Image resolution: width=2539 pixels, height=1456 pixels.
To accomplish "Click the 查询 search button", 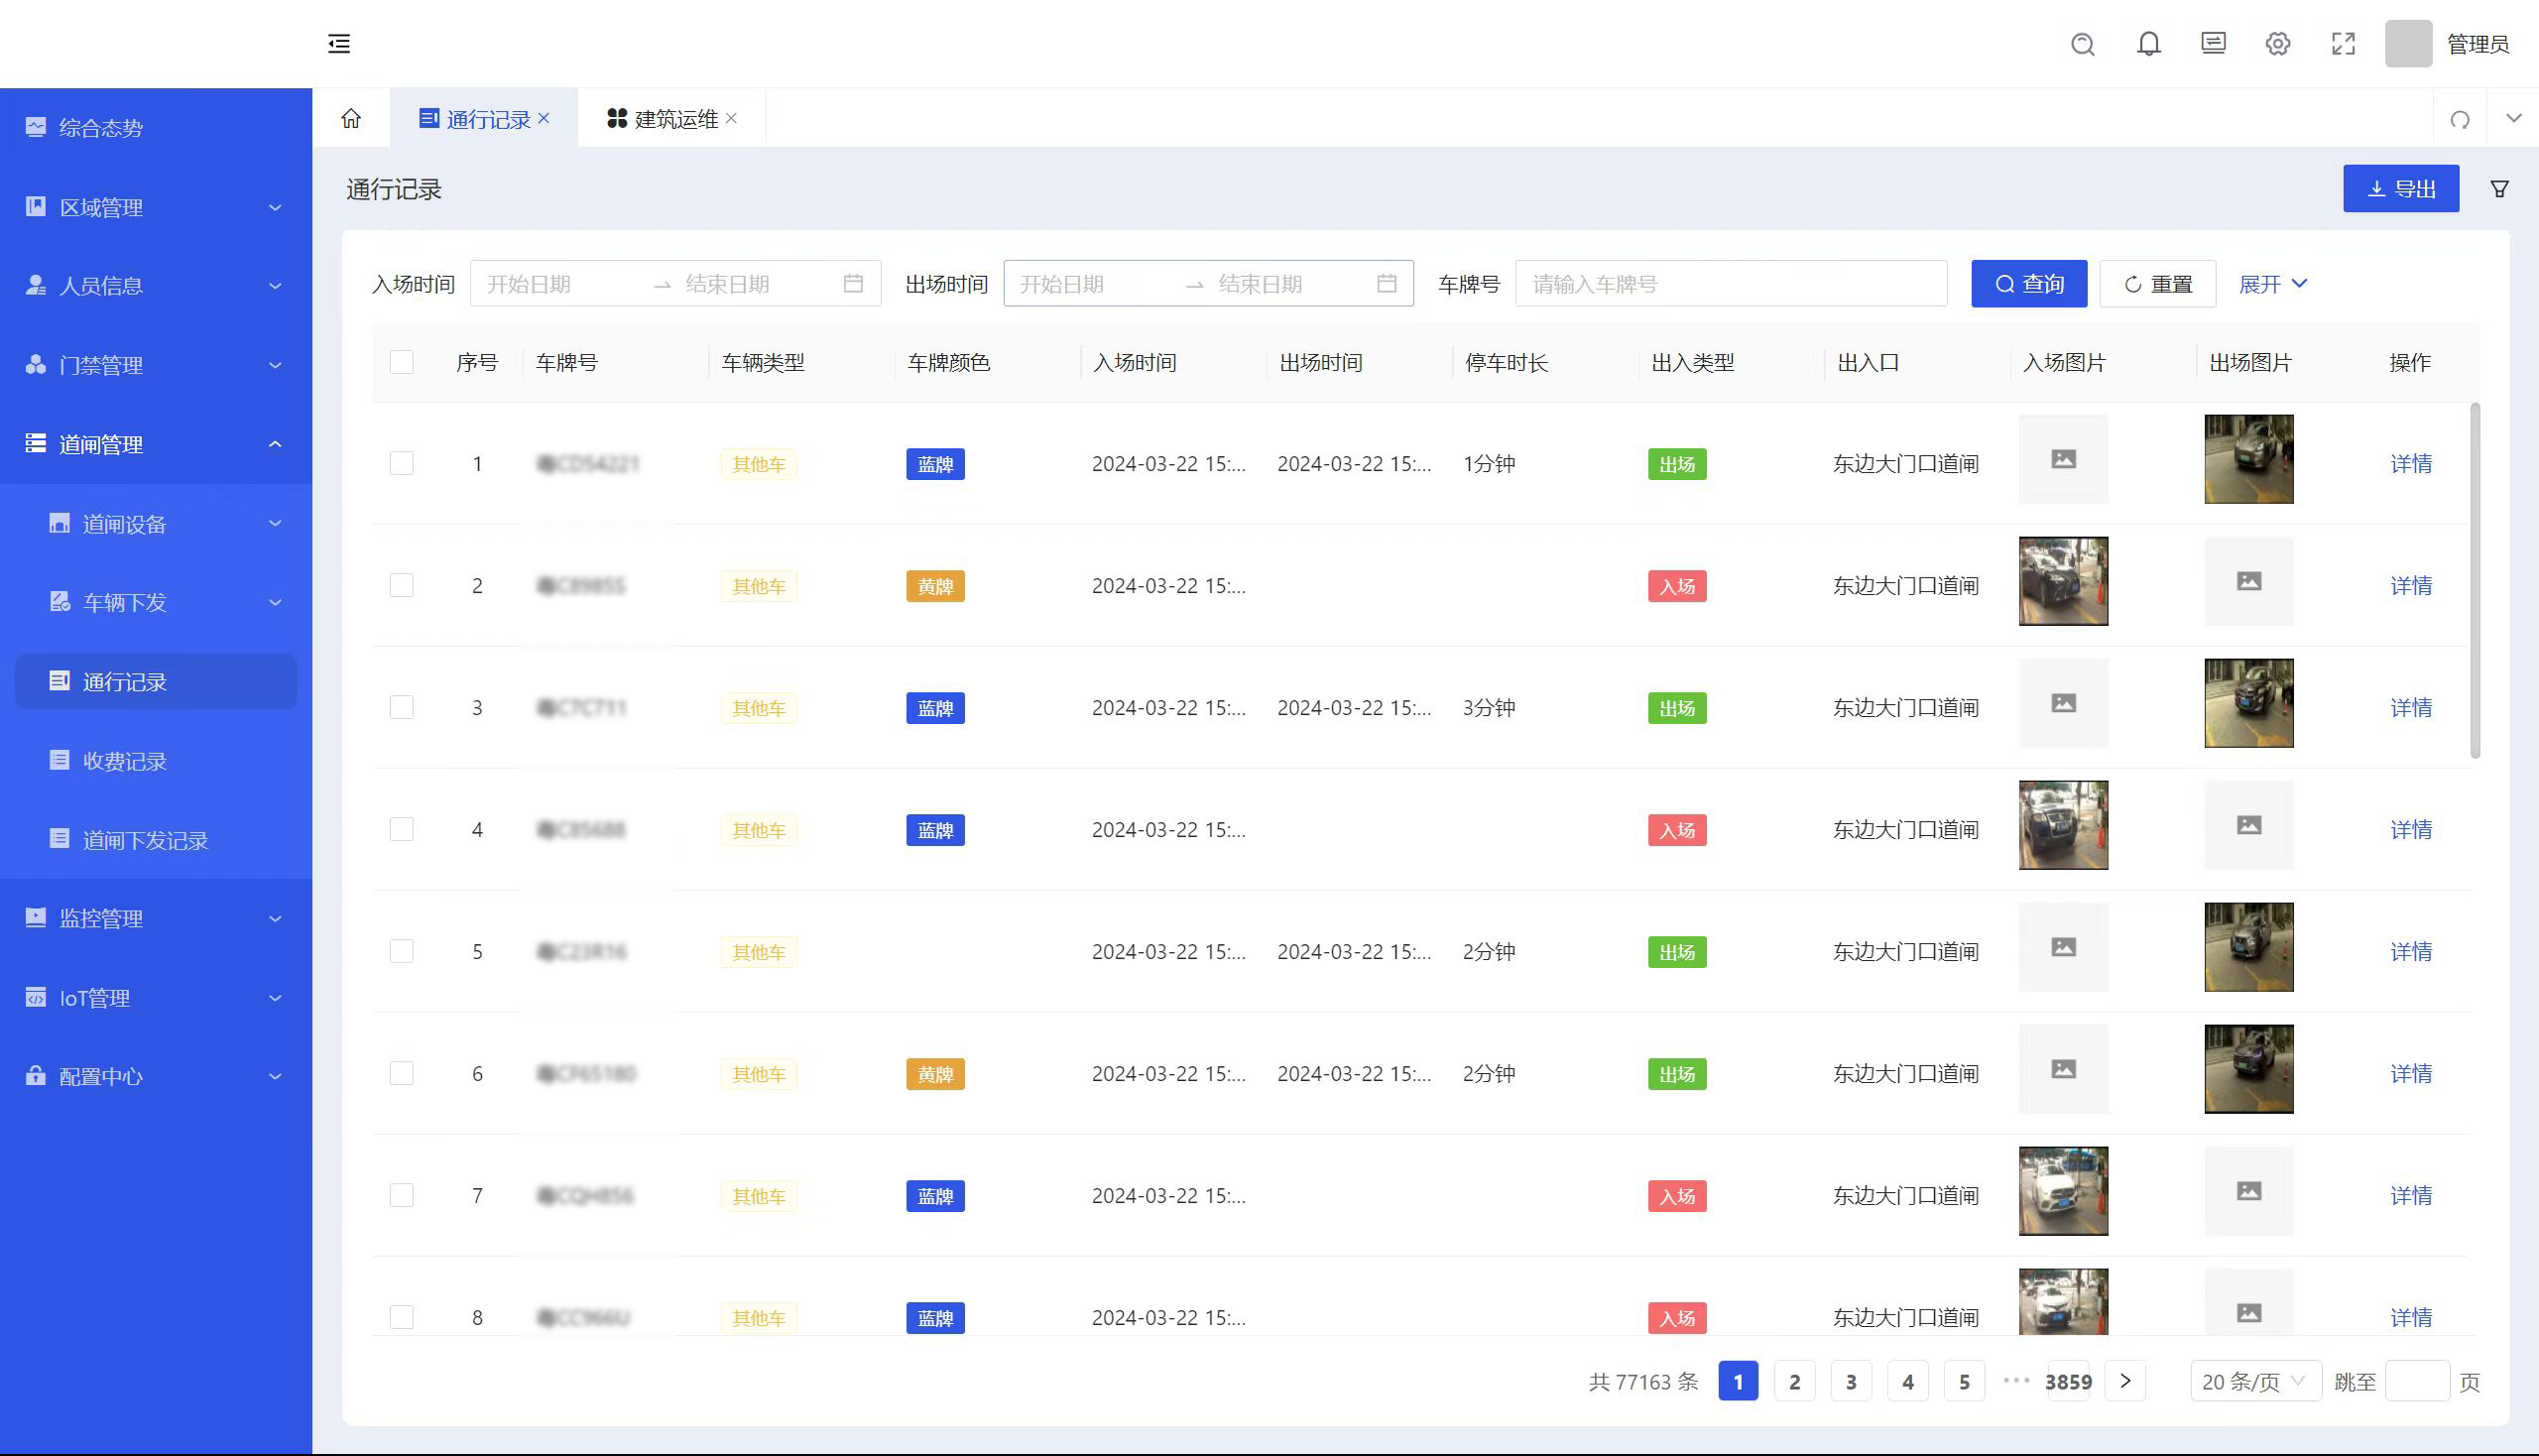I will pyautogui.click(x=2029, y=284).
